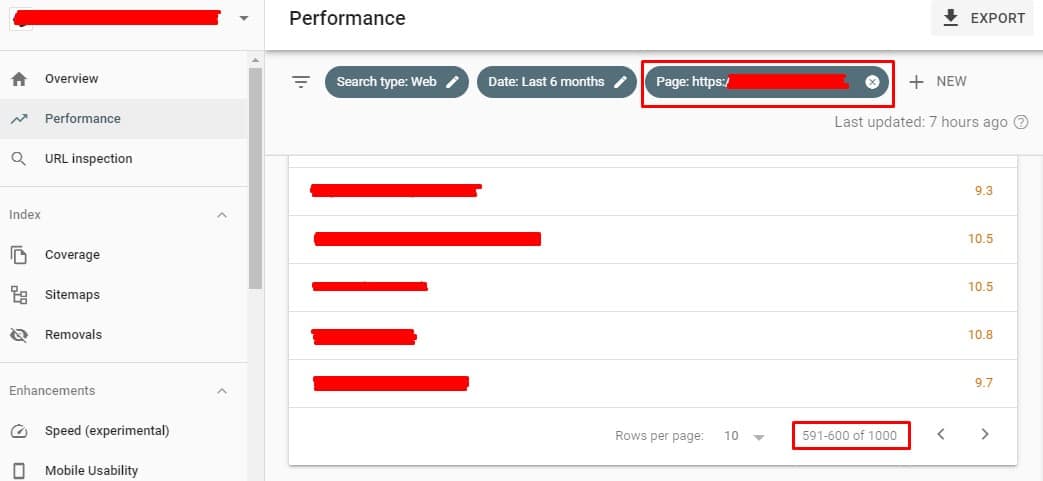Go to the previous page of results
1043x481 pixels.
pyautogui.click(x=941, y=434)
